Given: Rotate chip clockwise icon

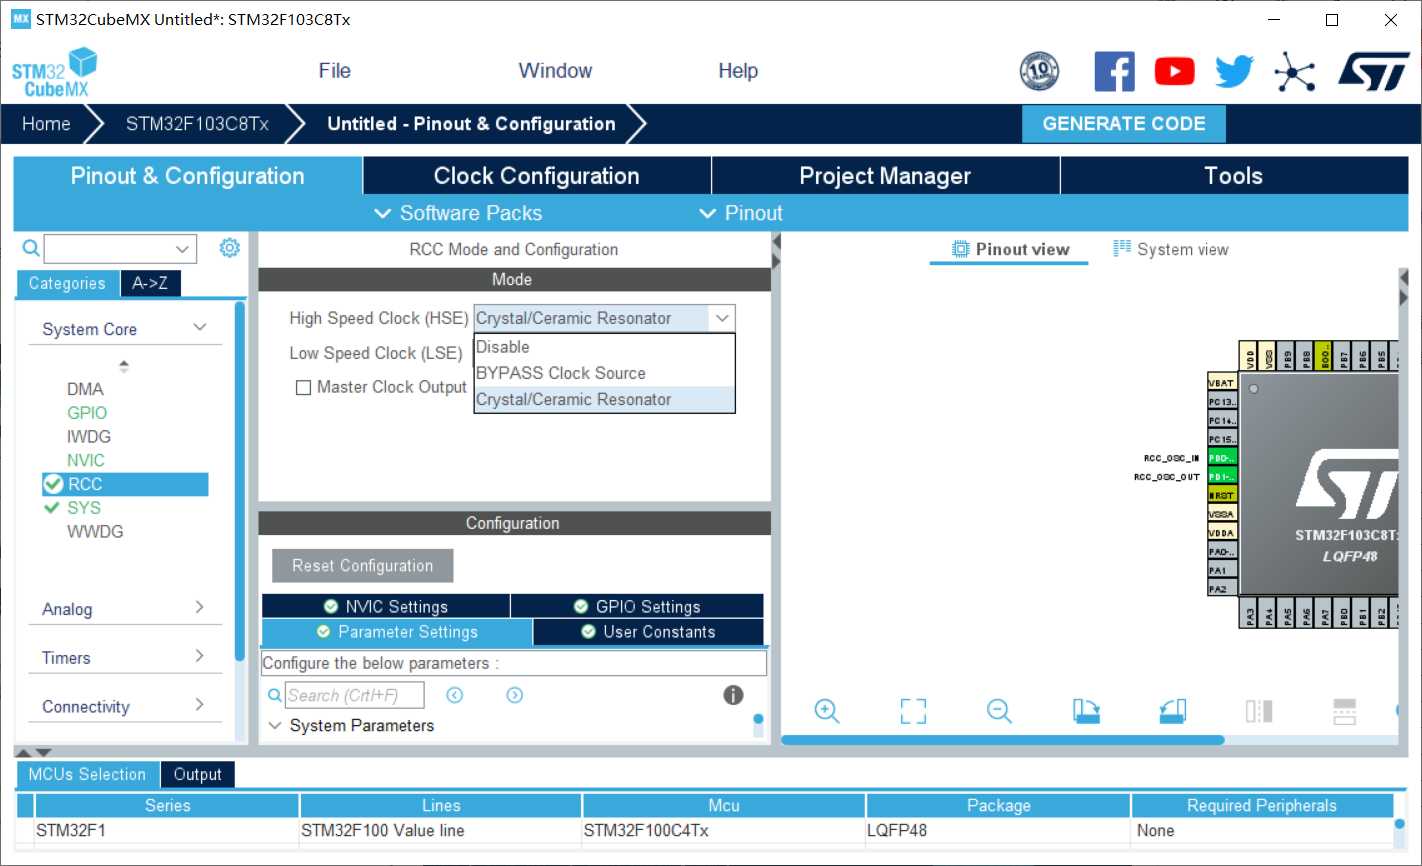Looking at the screenshot, I should 1086,711.
